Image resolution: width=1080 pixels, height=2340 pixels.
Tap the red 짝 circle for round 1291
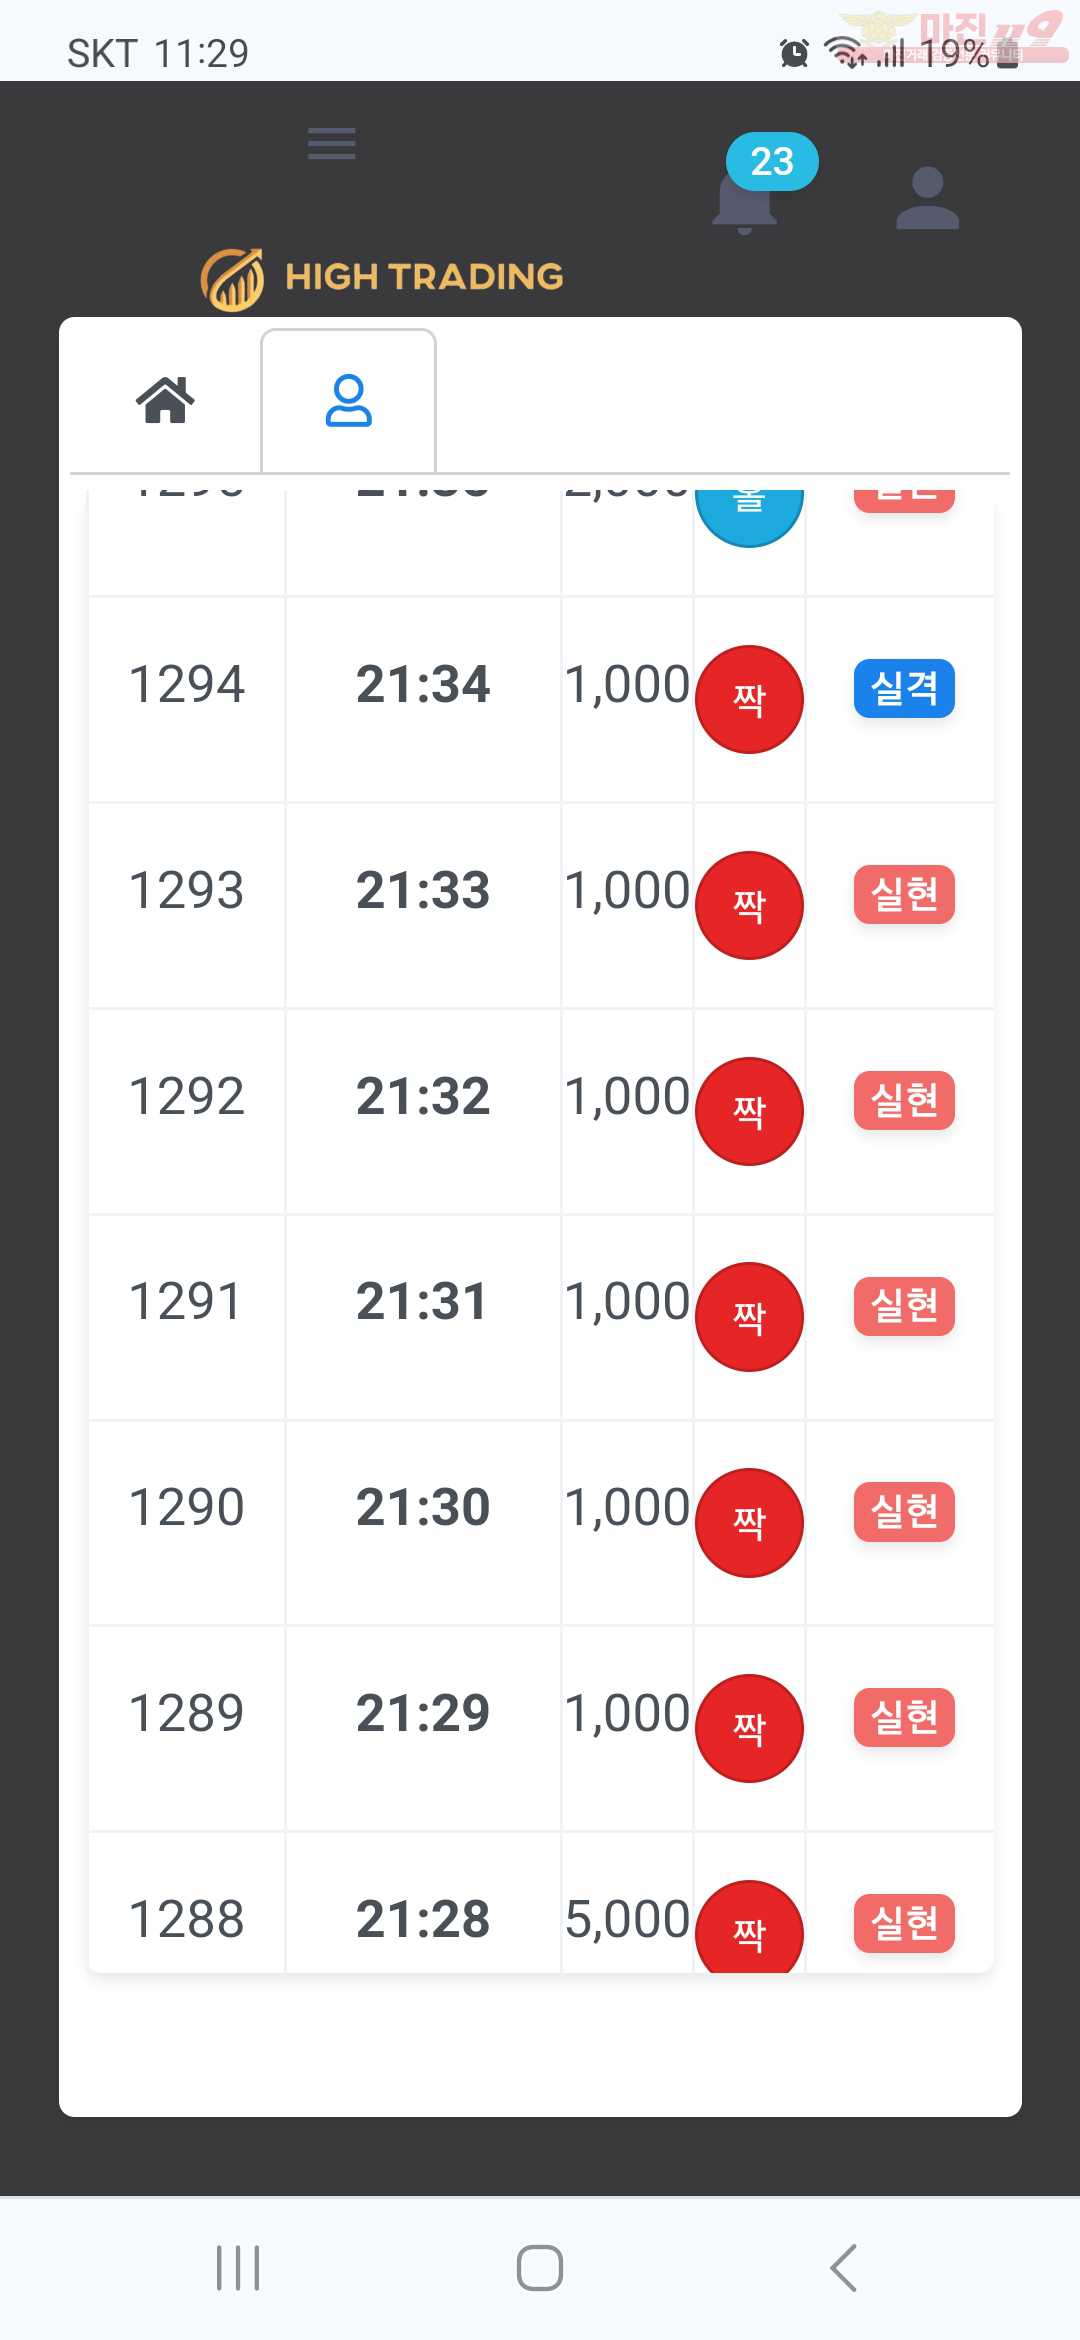pyautogui.click(x=749, y=1317)
